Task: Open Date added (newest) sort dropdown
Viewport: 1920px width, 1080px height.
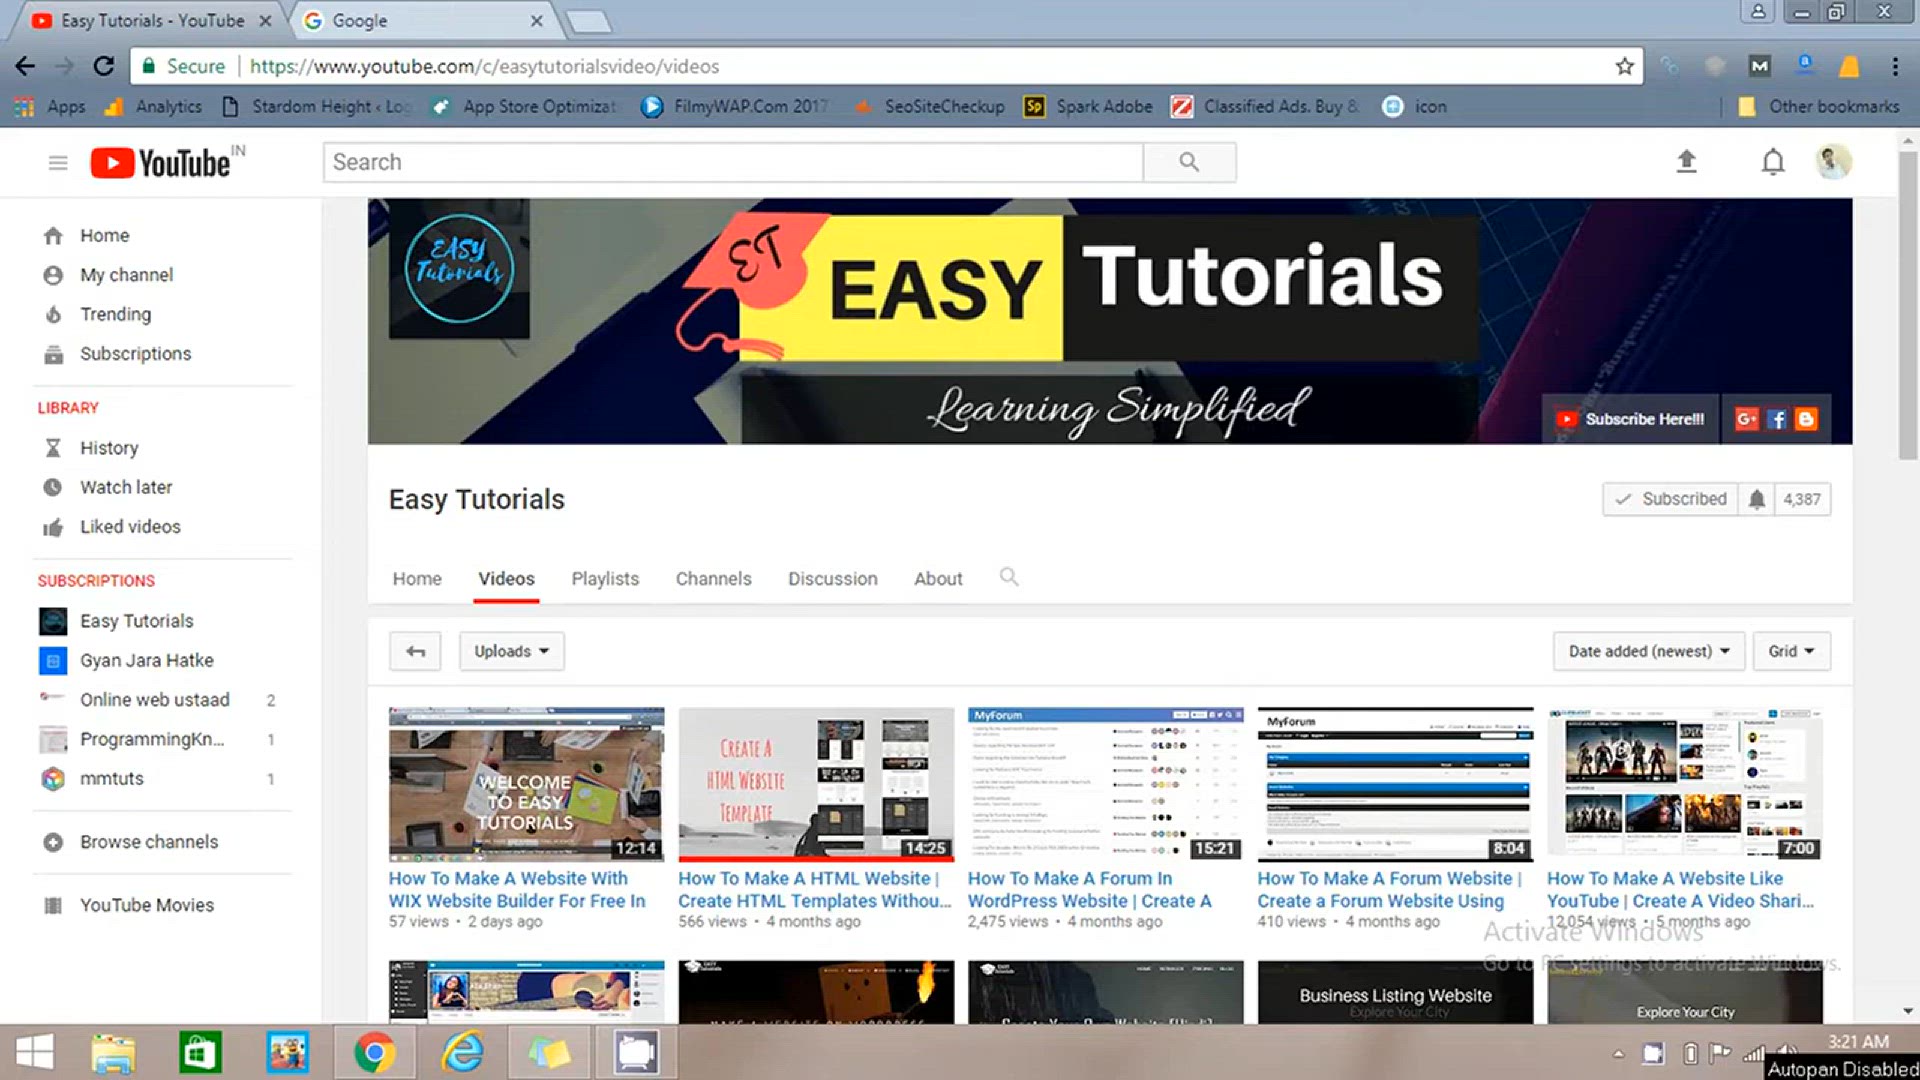Action: coord(1649,651)
